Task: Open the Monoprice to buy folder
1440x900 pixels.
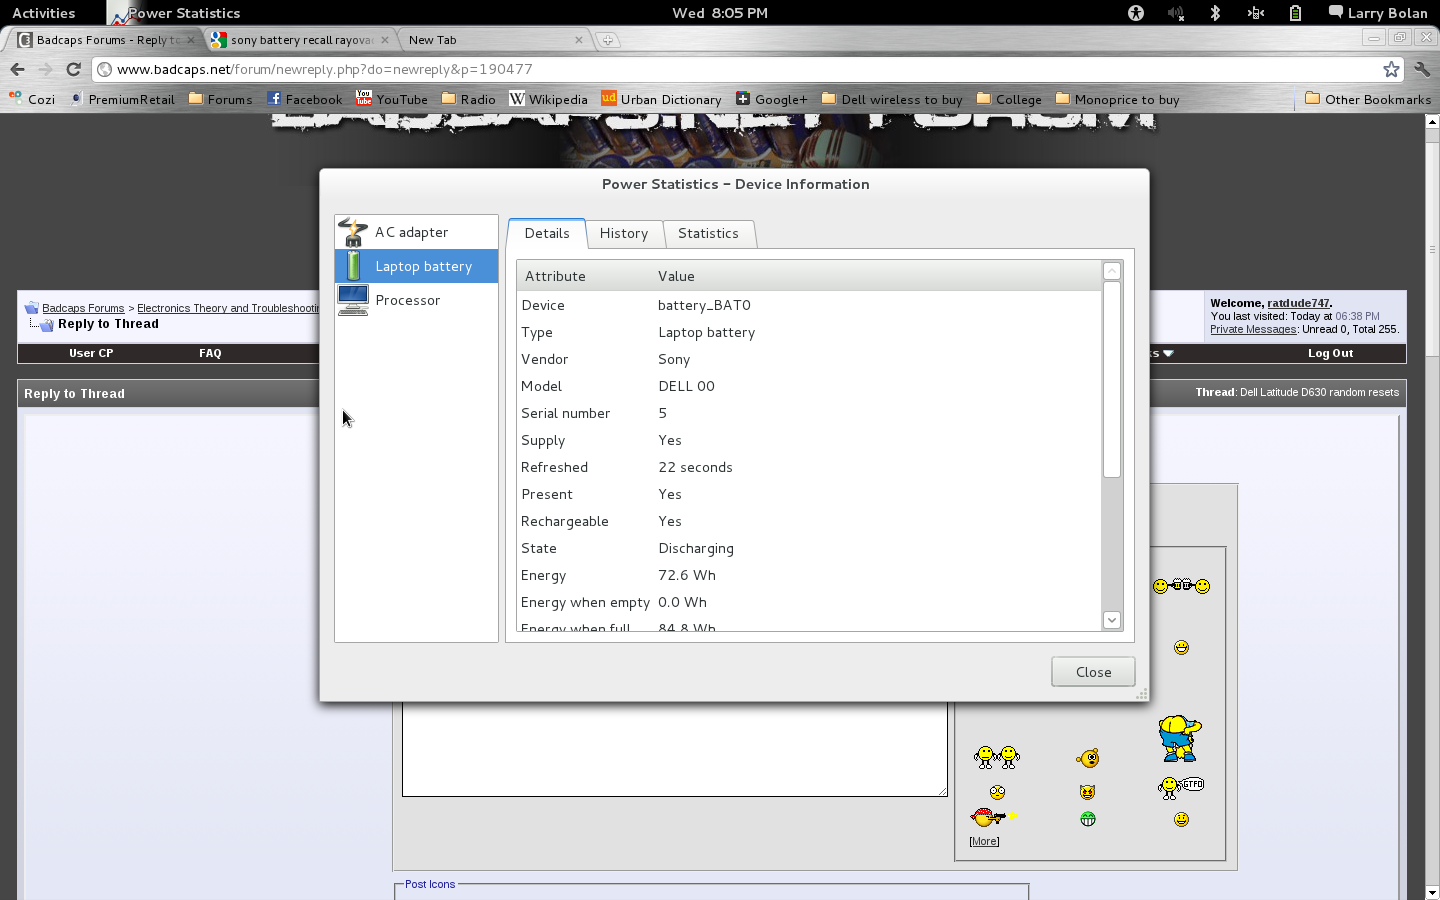Action: (x=1118, y=99)
